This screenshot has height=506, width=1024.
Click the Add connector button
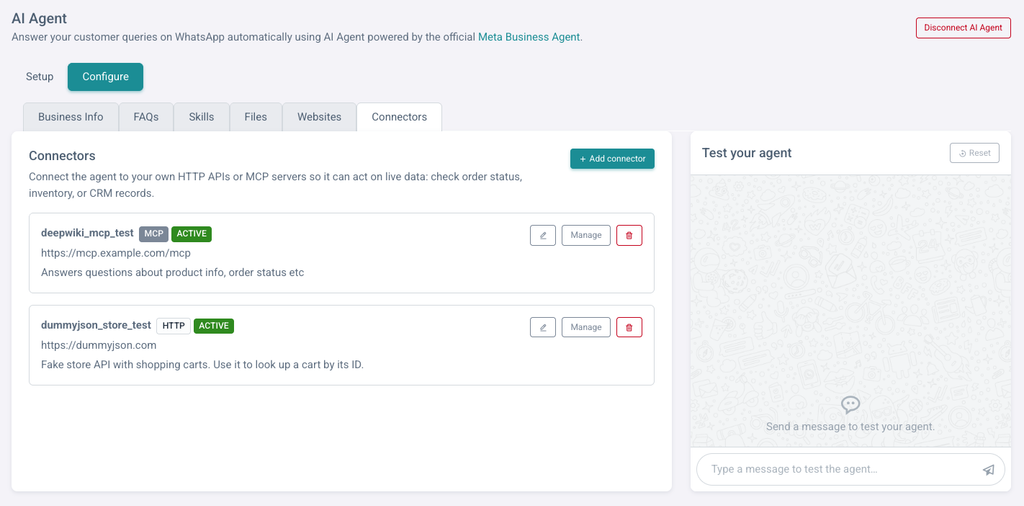[612, 159]
